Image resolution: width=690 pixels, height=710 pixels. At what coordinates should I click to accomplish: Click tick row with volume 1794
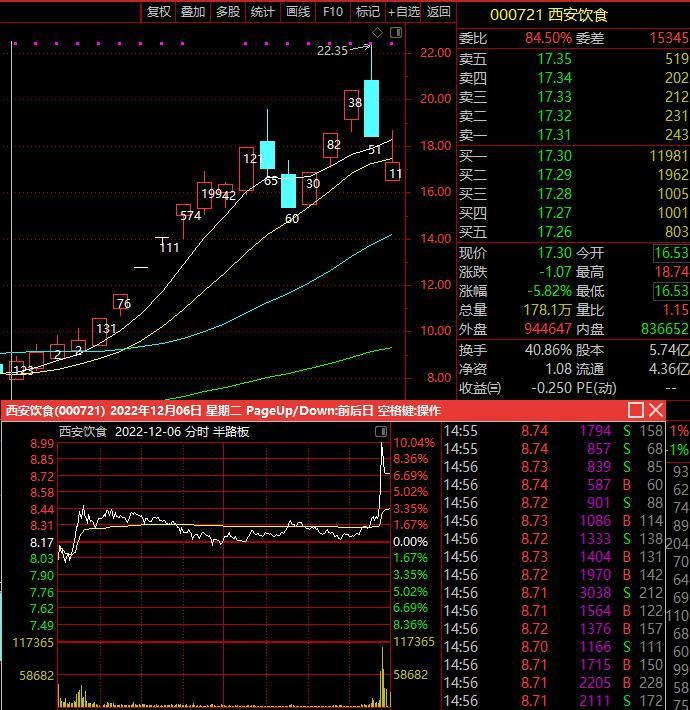click(553, 431)
